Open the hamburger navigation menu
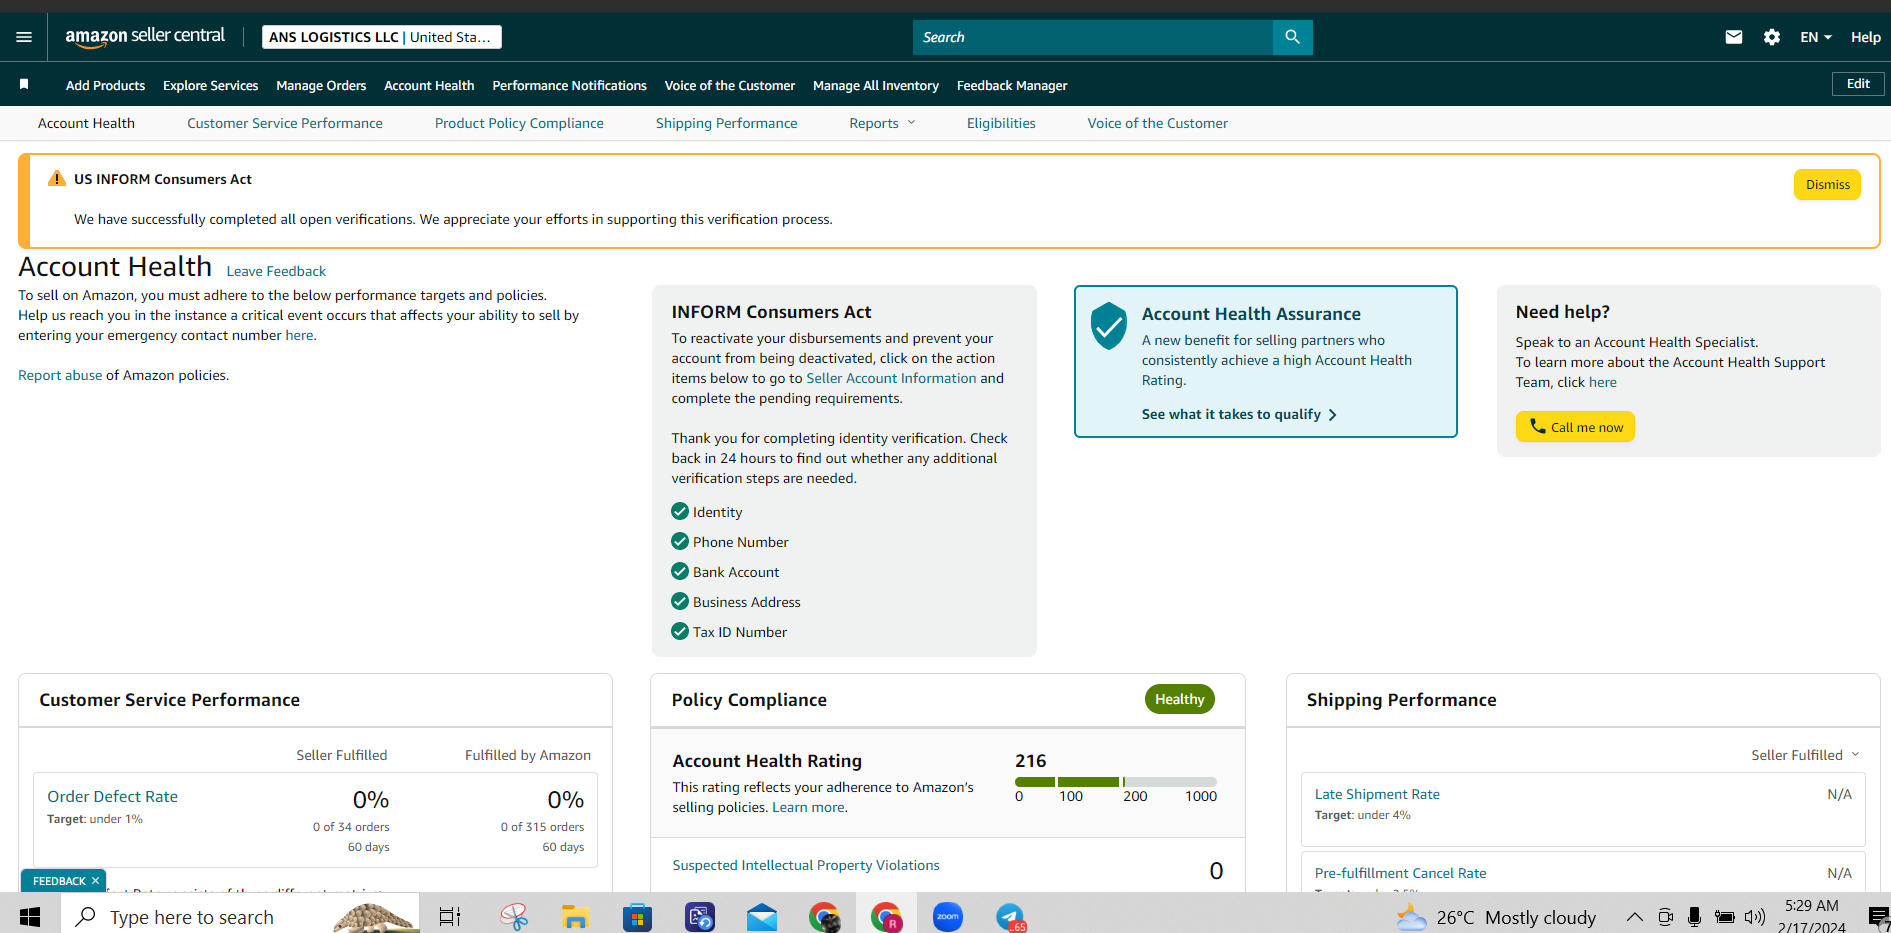Viewport: 1891px width, 933px height. [24, 37]
